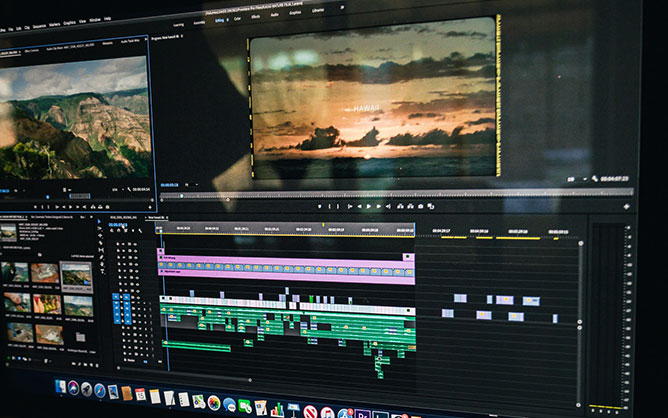Step back one frame in Program monitor
Screen dimensions: 668x418
360,206
